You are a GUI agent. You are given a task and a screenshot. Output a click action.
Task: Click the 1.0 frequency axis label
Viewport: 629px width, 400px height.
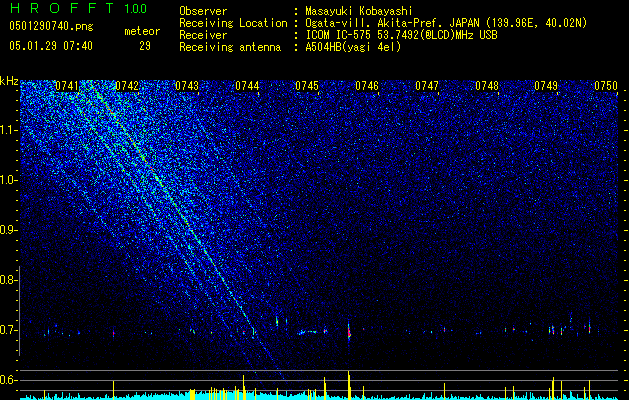pos(9,180)
